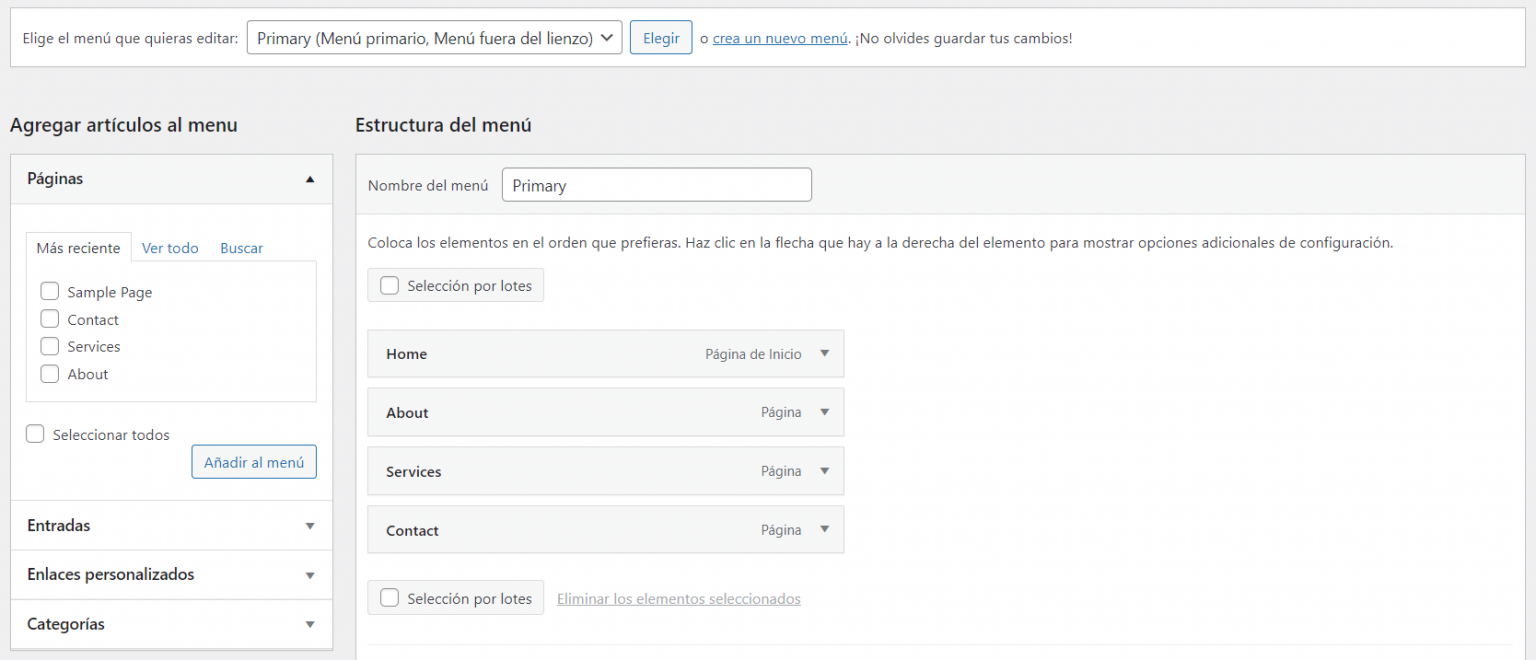This screenshot has height=660, width=1536.
Task: Enable the lower Selección por lotes checkbox
Action: [389, 597]
